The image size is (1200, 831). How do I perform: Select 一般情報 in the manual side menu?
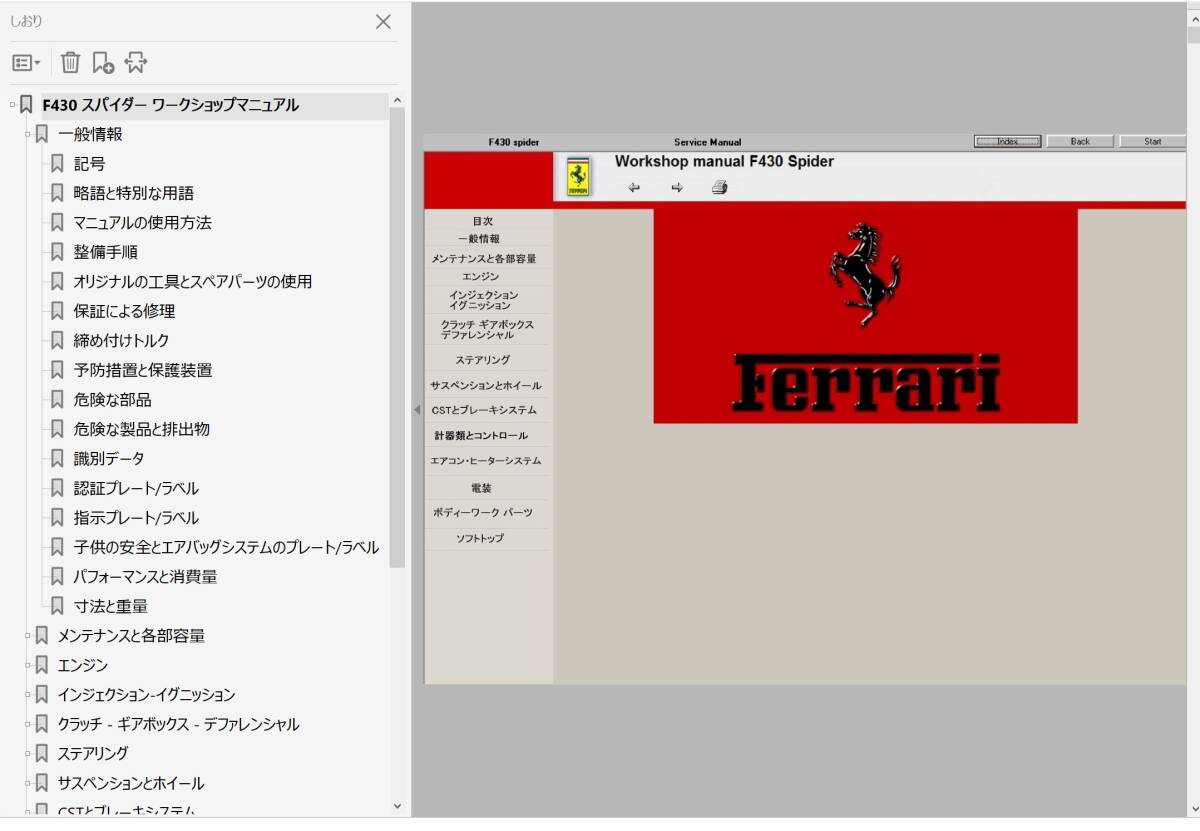[x=480, y=239]
